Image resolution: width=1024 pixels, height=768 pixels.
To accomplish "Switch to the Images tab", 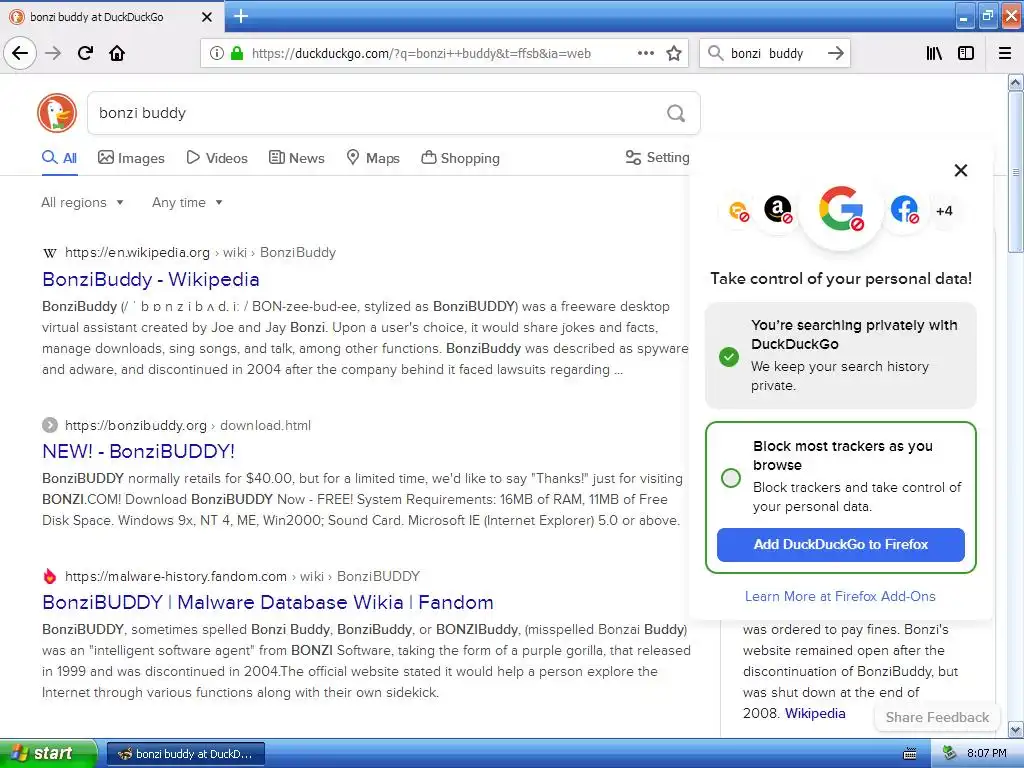I will click(x=131, y=158).
